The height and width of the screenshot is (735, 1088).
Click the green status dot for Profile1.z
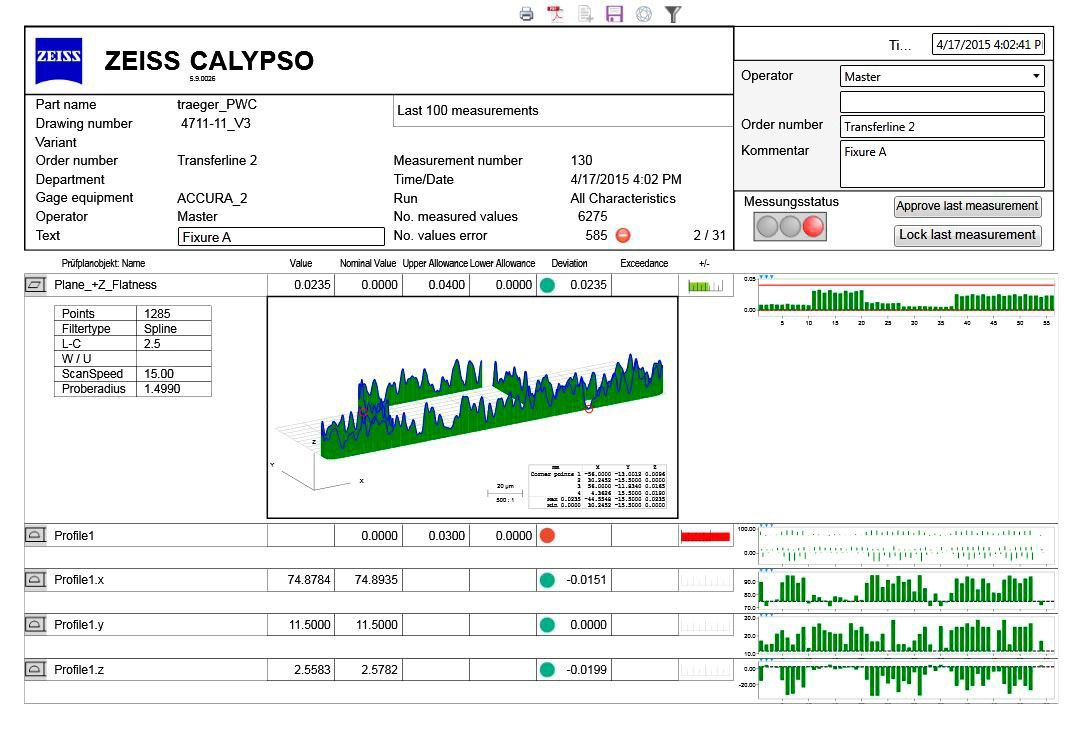(x=547, y=670)
